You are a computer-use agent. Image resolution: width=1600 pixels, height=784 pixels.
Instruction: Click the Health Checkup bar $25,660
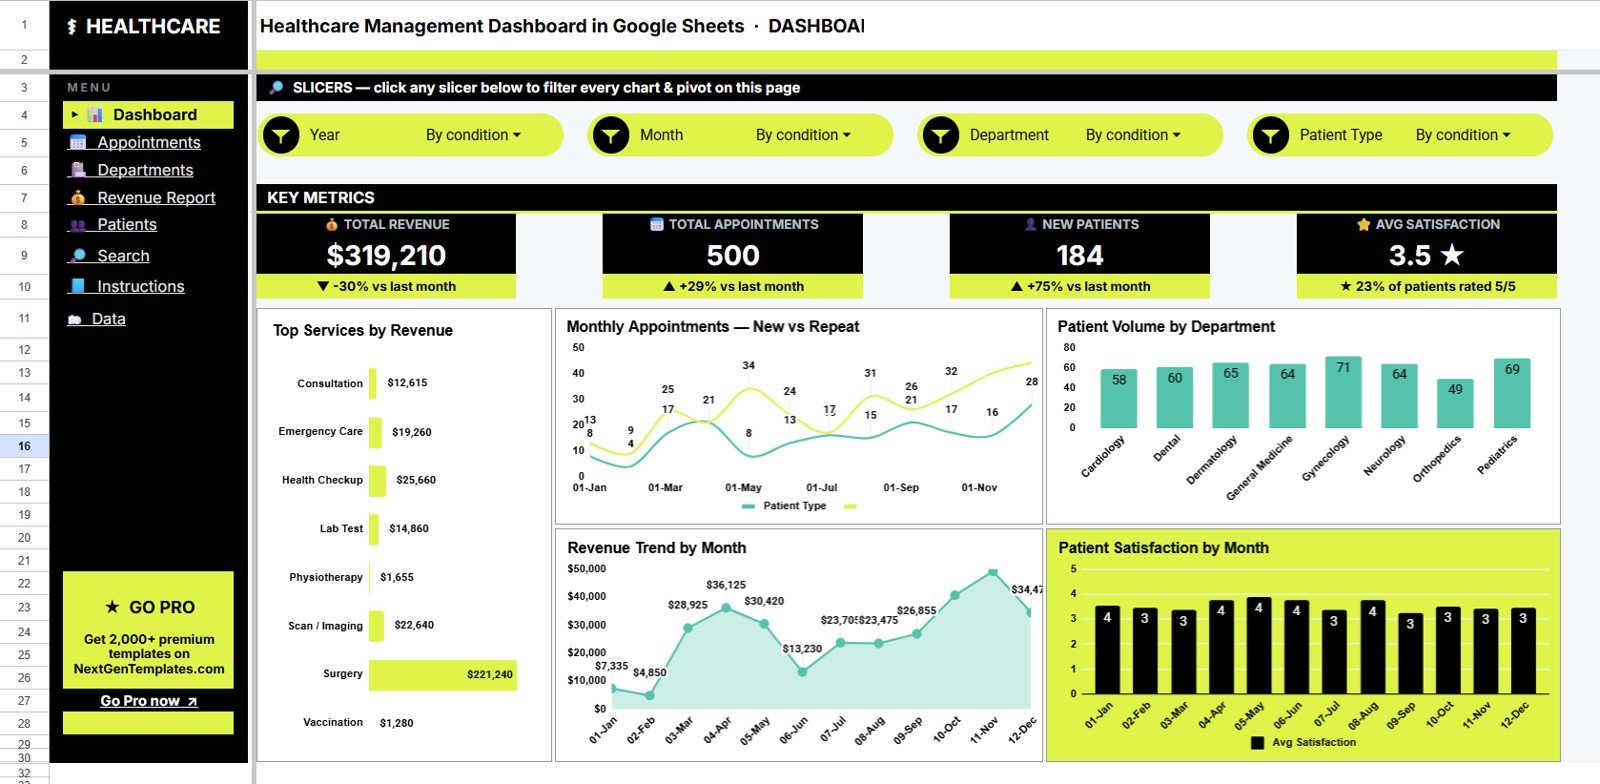(x=377, y=481)
